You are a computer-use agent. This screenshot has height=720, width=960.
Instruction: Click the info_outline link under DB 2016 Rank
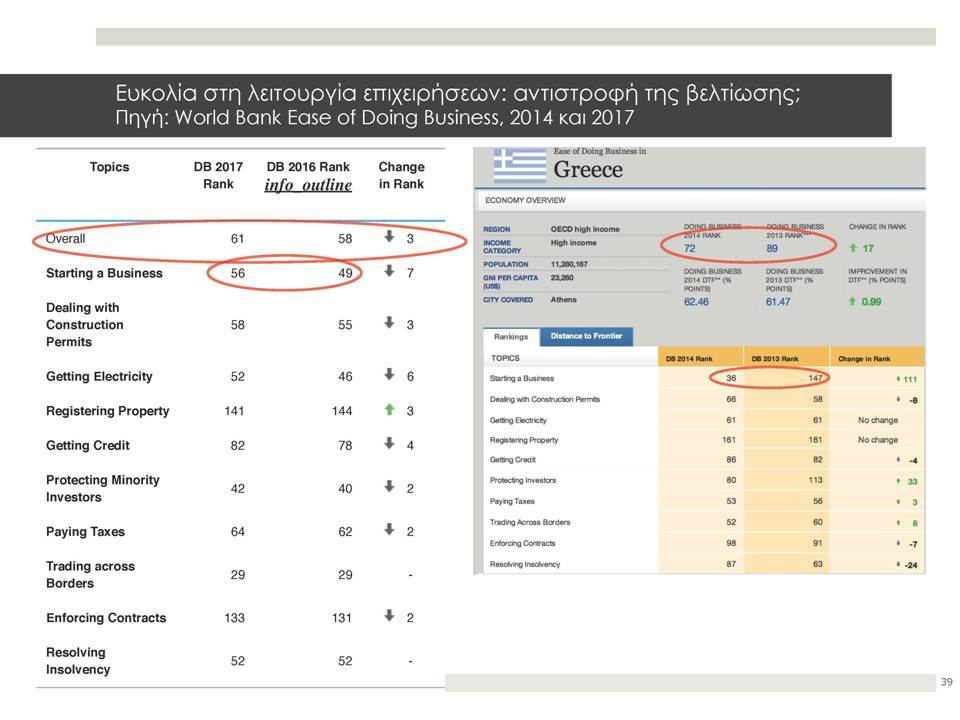click(x=308, y=185)
